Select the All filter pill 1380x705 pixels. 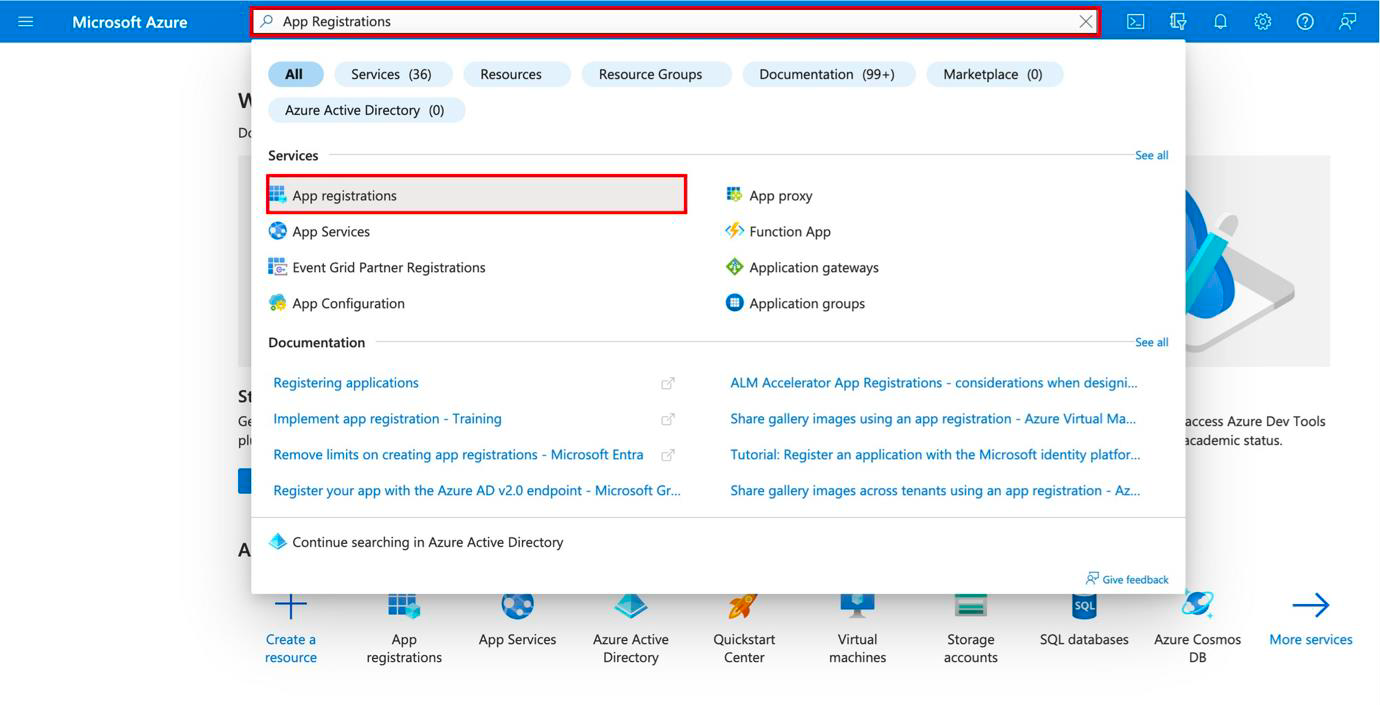pos(294,74)
